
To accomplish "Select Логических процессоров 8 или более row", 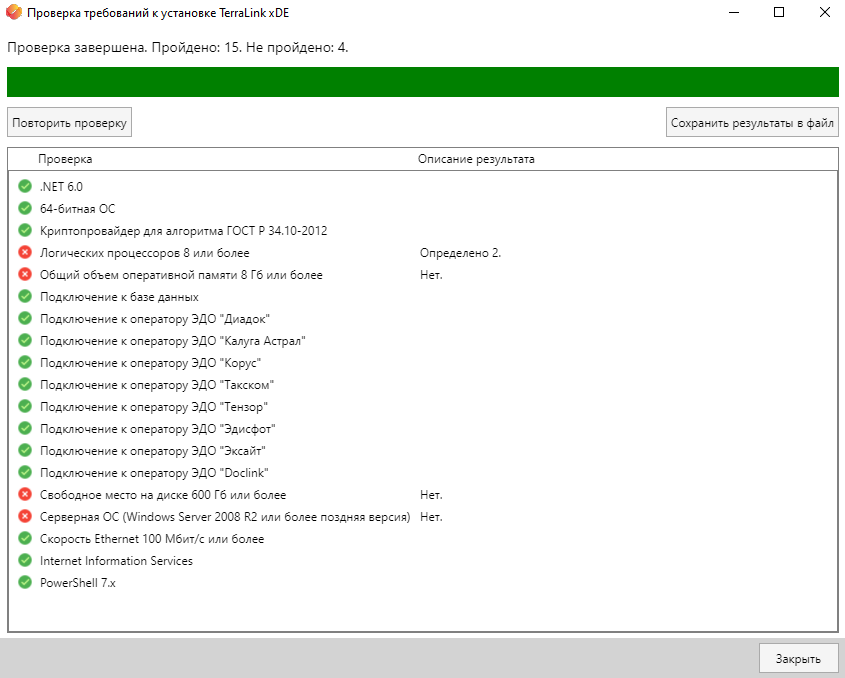I will [145, 253].
